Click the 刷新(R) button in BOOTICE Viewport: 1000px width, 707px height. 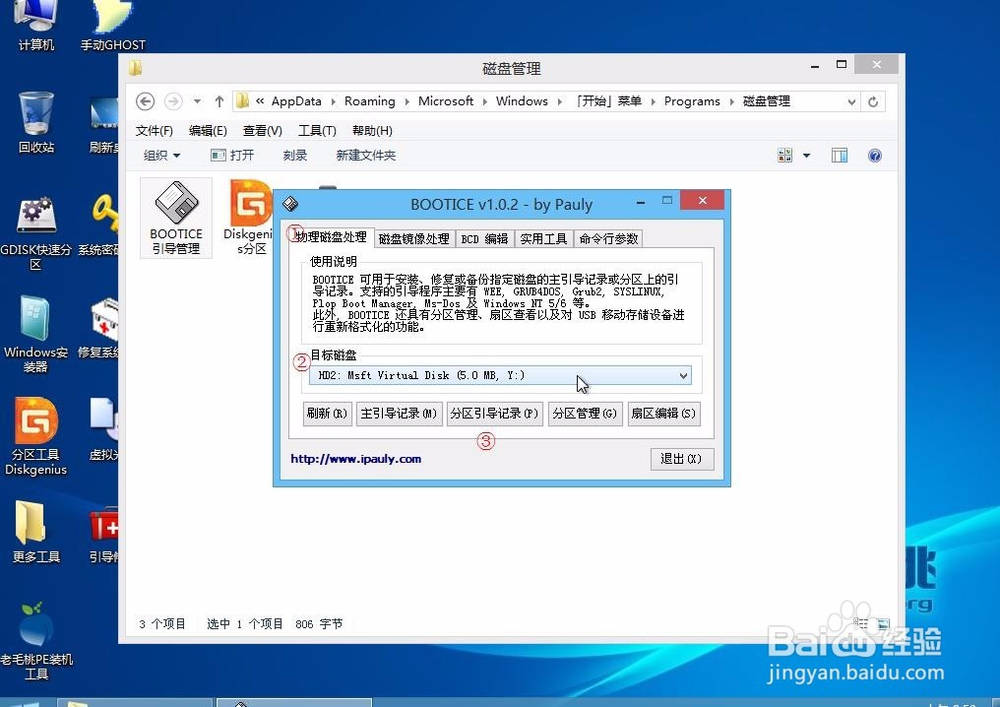click(327, 414)
